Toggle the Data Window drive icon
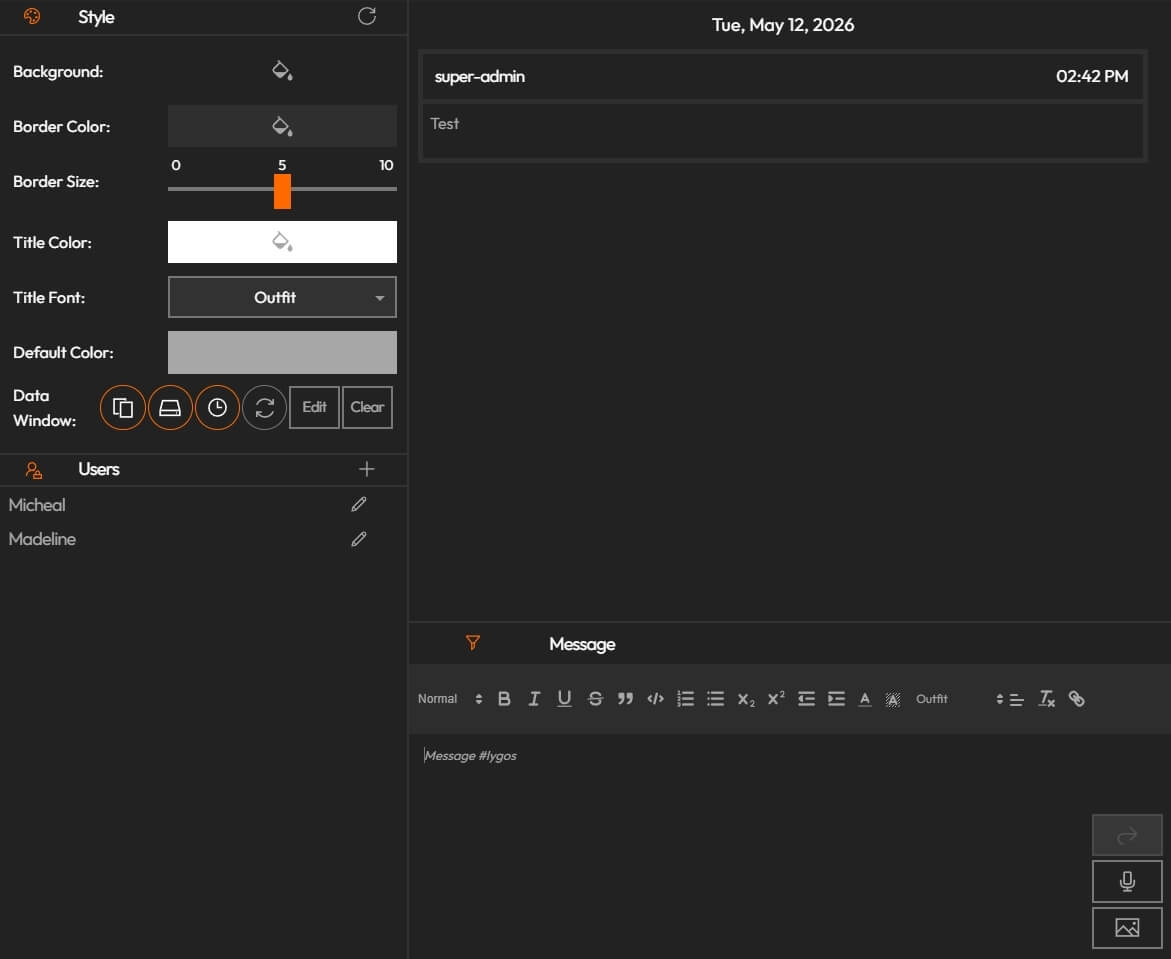This screenshot has height=959, width=1171. tap(170, 408)
